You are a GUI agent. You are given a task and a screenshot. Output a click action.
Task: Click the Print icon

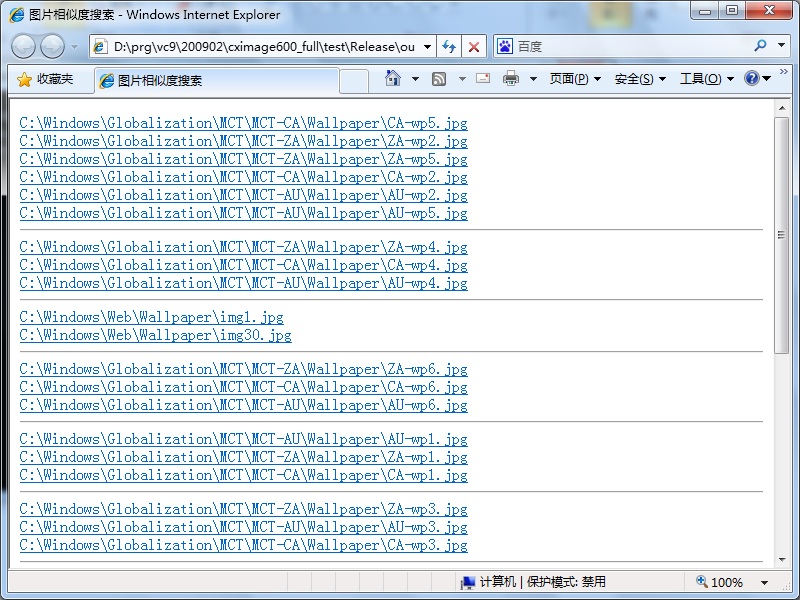511,79
